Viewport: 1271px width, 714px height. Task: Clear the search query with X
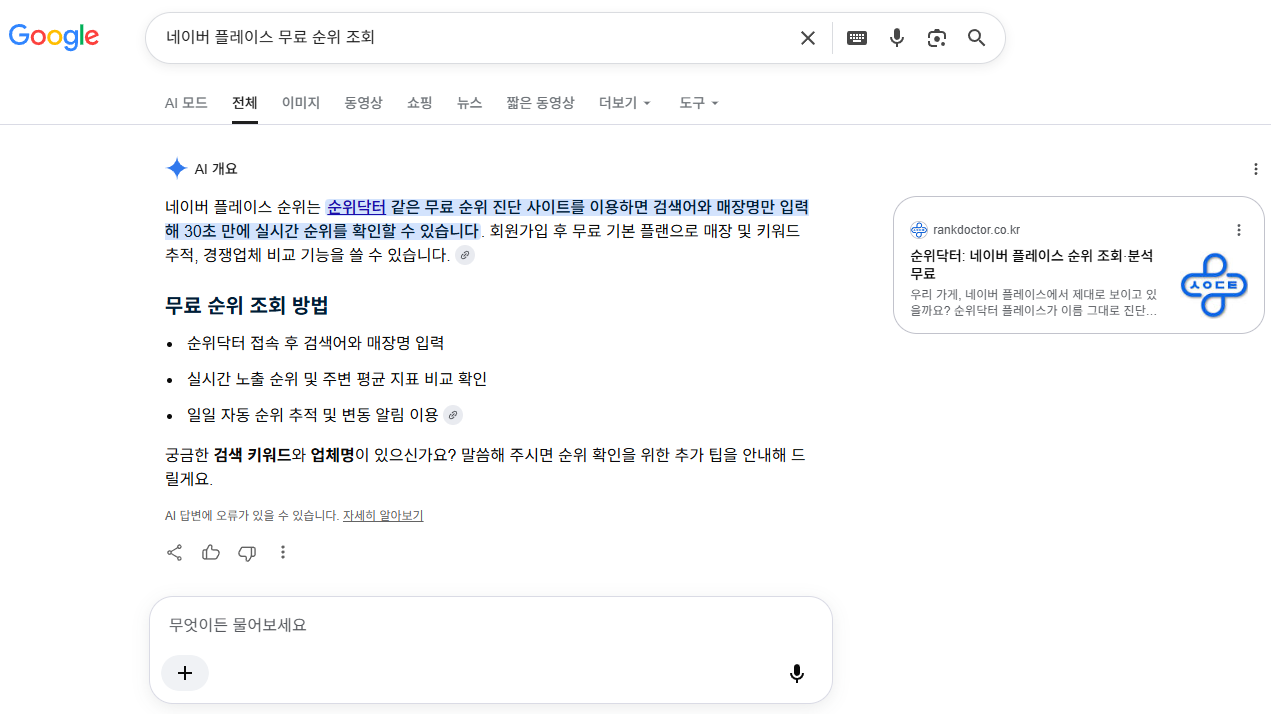tap(808, 38)
